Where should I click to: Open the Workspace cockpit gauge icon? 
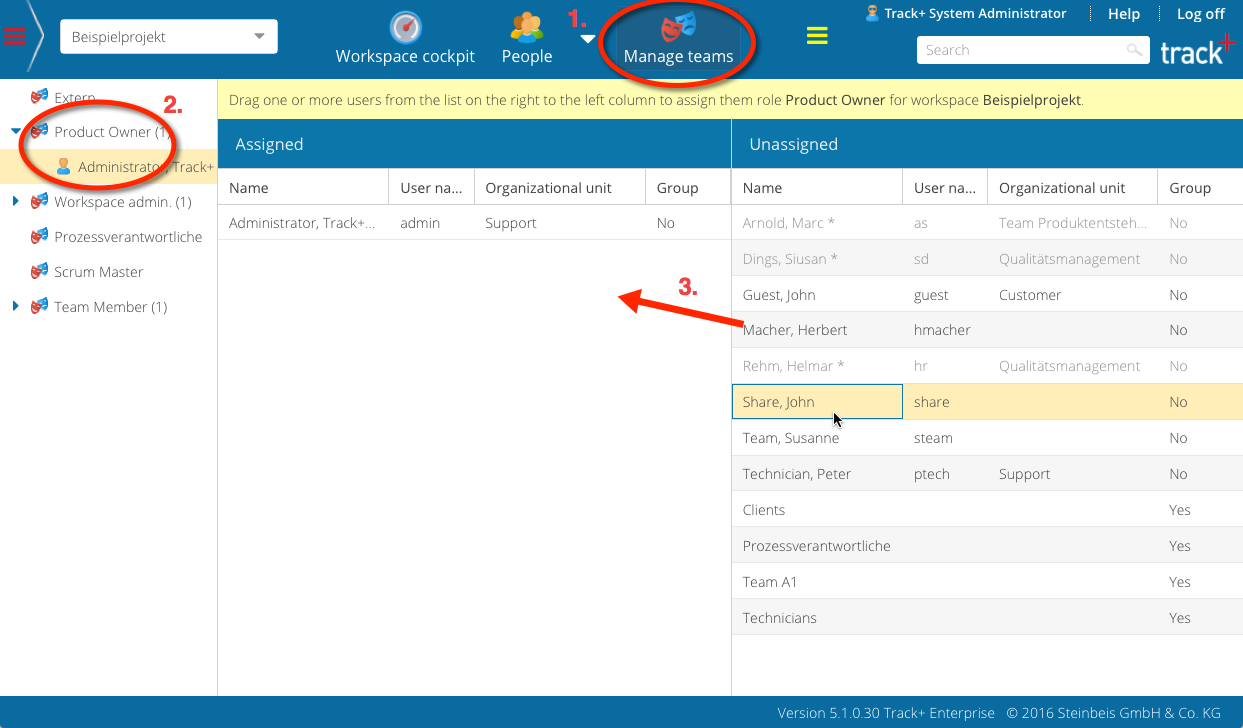tap(405, 27)
